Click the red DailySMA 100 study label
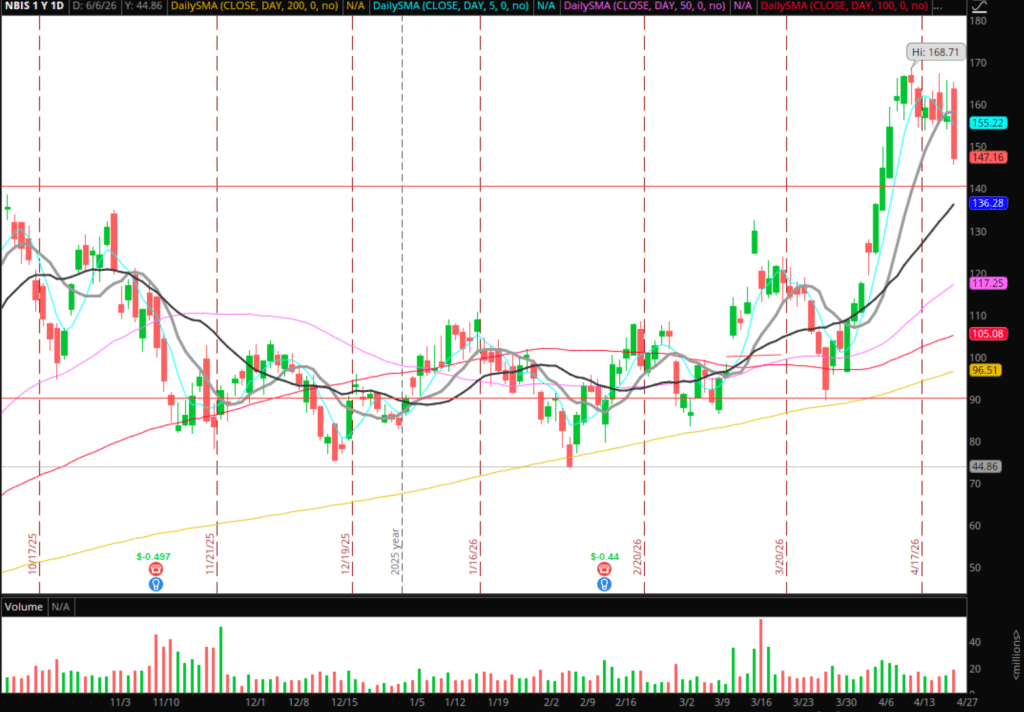The width and height of the screenshot is (1024, 712). (842, 7)
